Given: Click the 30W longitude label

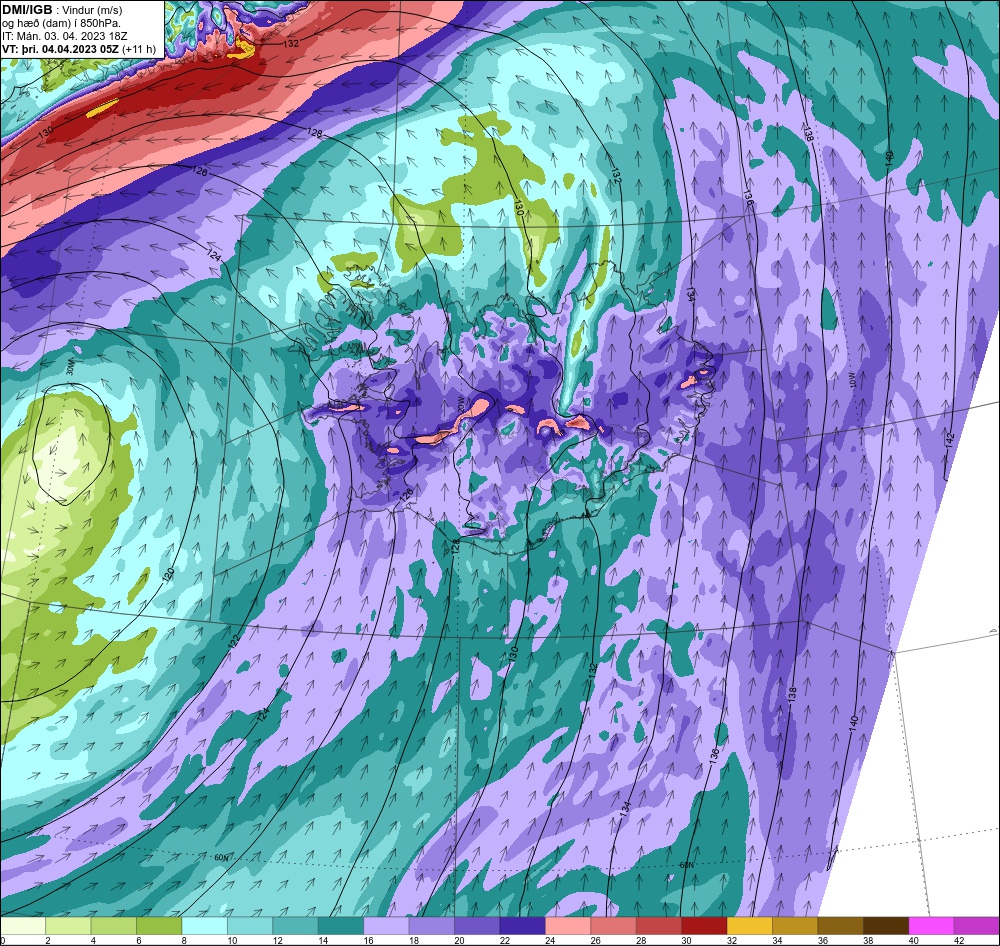Looking at the screenshot, I should pos(70,368).
